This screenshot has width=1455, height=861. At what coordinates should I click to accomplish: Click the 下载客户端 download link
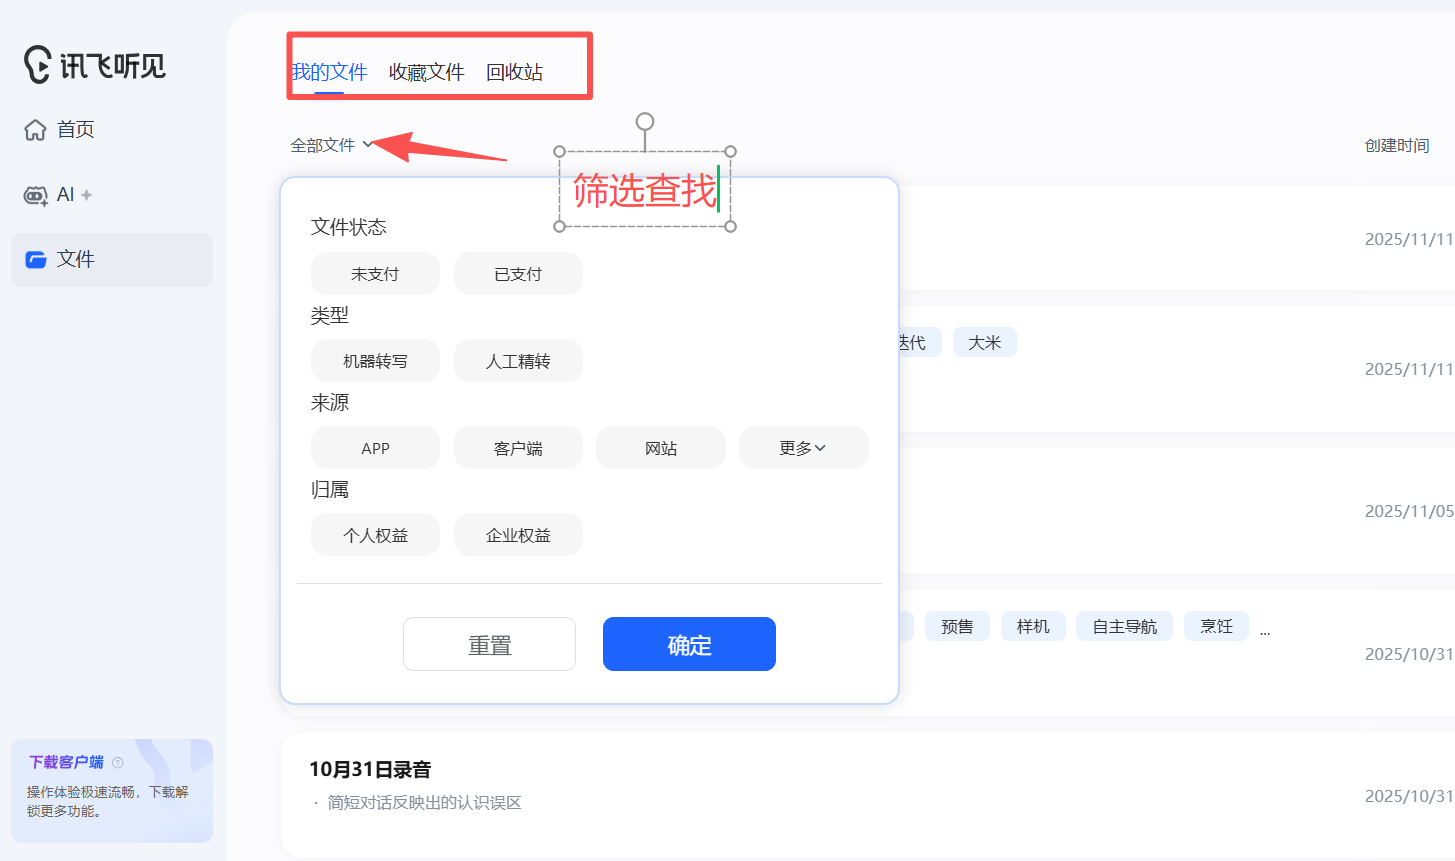(66, 762)
